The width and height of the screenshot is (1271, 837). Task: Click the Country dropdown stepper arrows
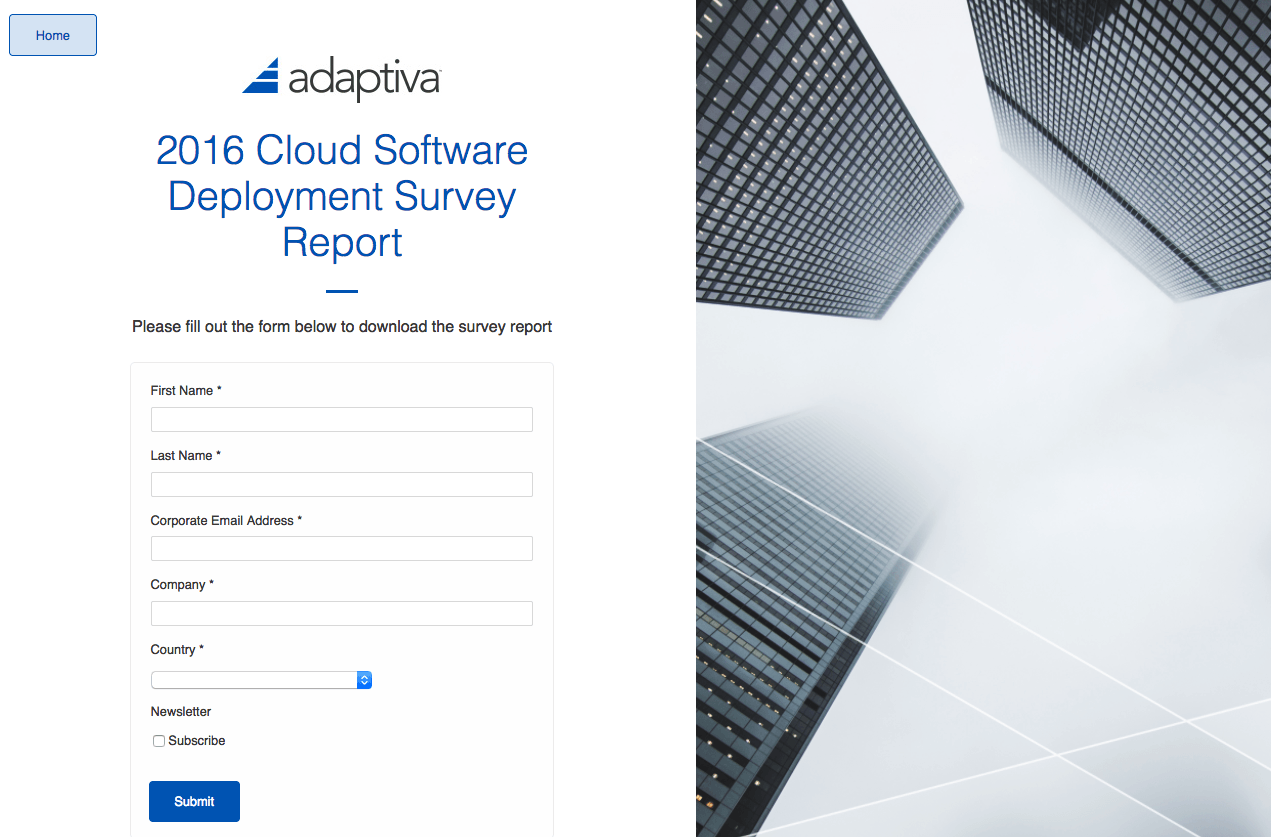click(364, 679)
